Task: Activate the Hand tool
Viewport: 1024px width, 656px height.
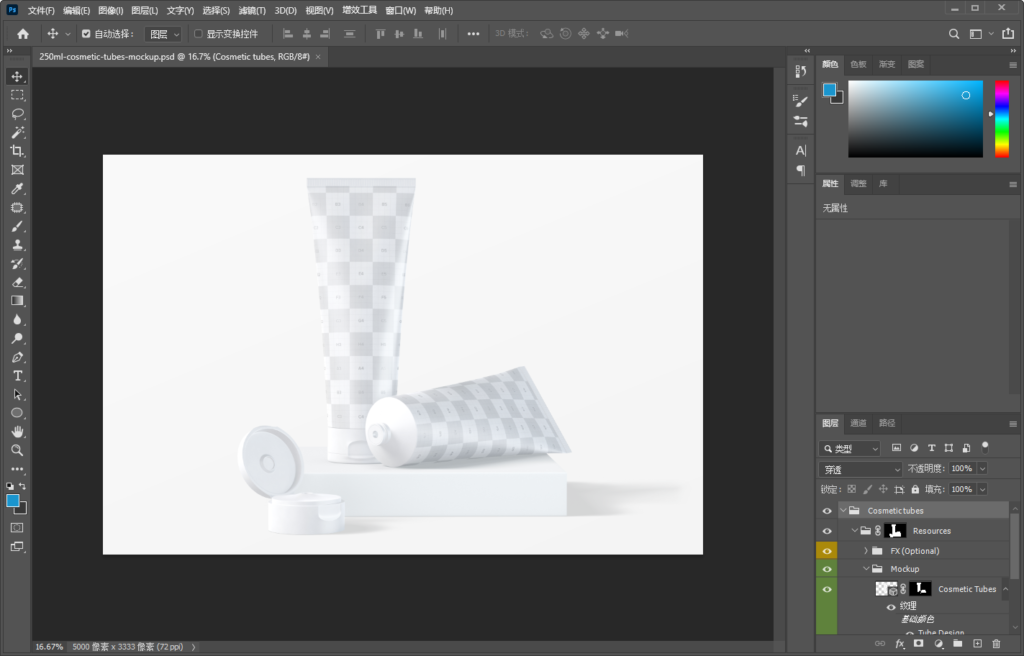Action: coord(17,432)
